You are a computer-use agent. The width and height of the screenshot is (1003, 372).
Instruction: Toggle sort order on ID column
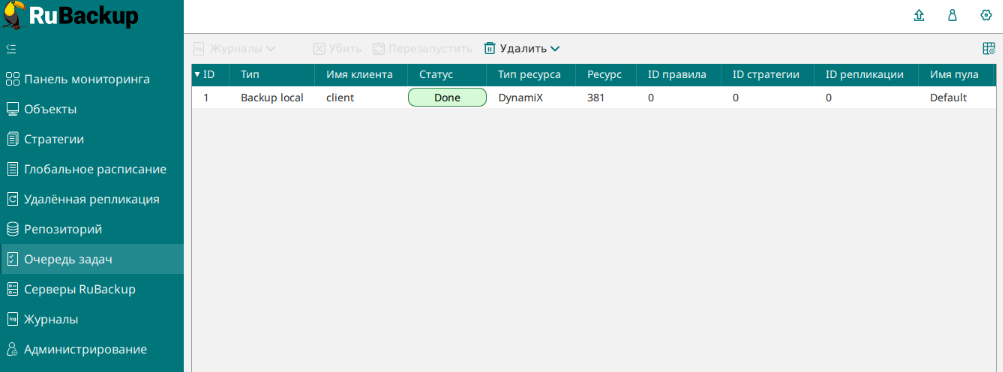pyautogui.click(x=204, y=75)
